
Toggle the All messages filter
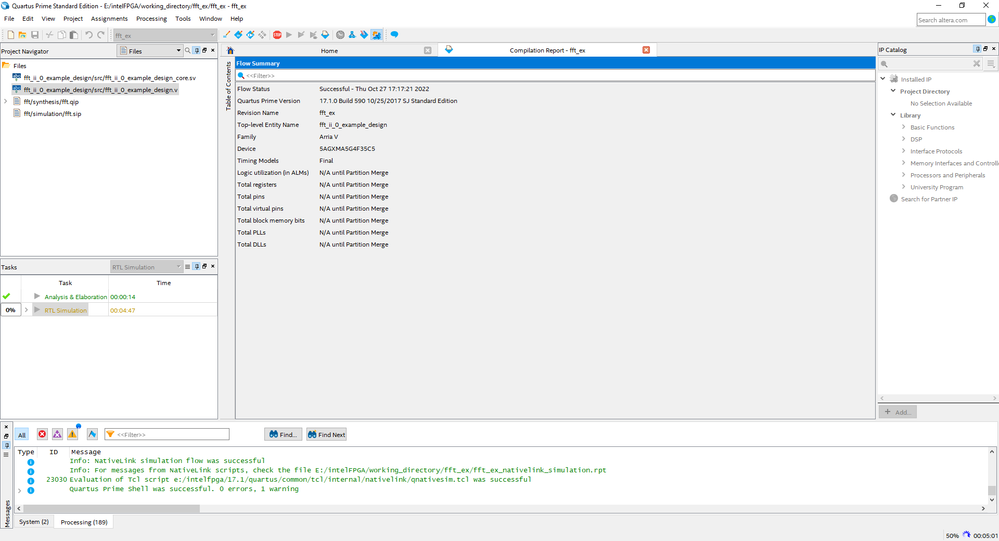pos(22,435)
